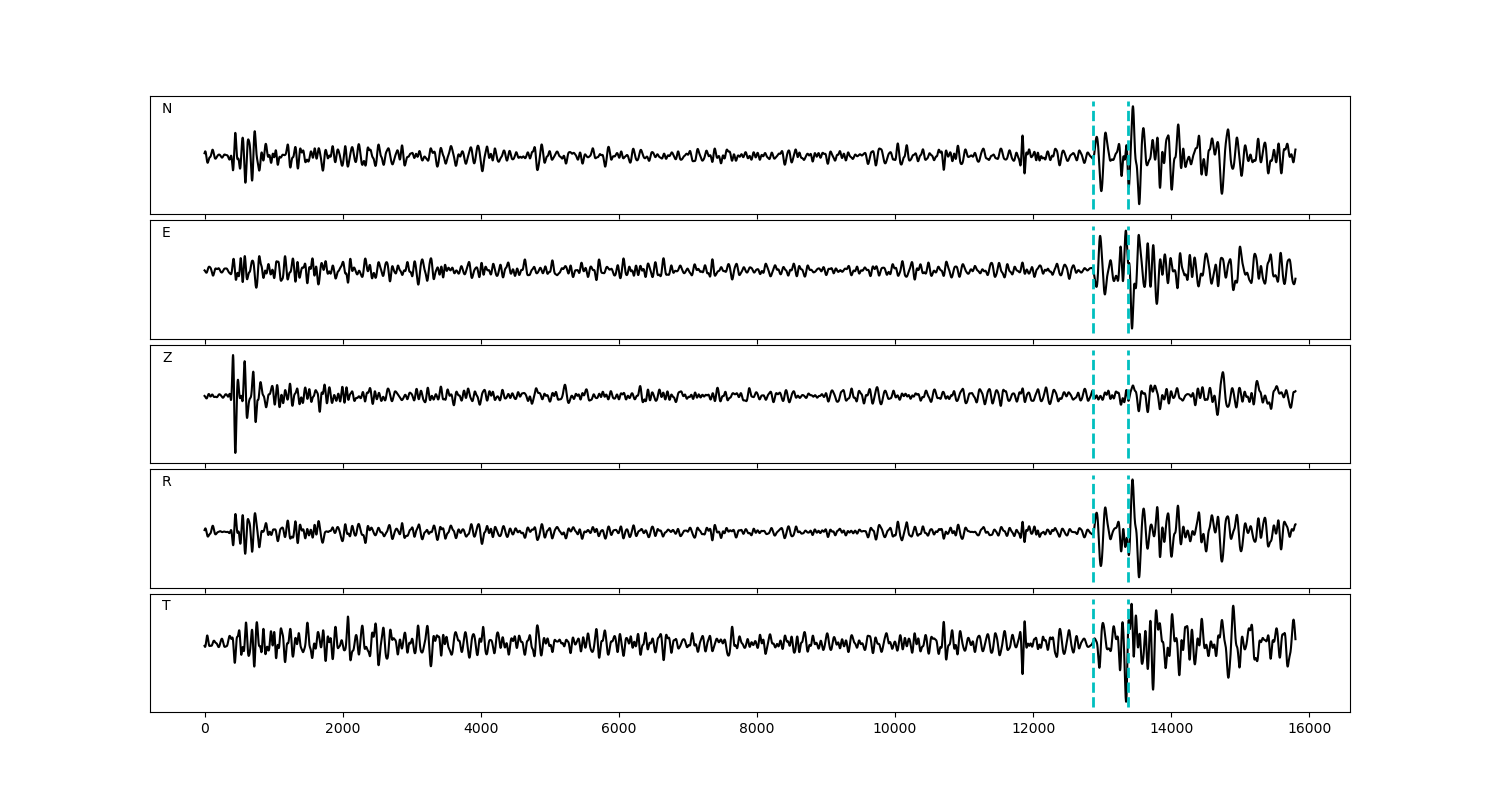The height and width of the screenshot is (800, 1500).
Task: Click the 0 tick label on x-axis
Action: click(205, 730)
